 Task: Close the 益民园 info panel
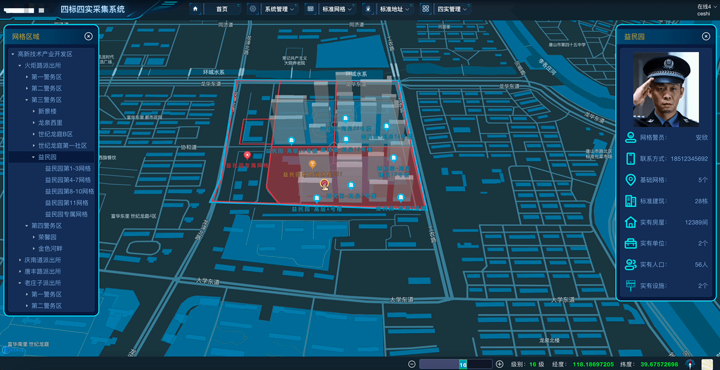click(706, 36)
